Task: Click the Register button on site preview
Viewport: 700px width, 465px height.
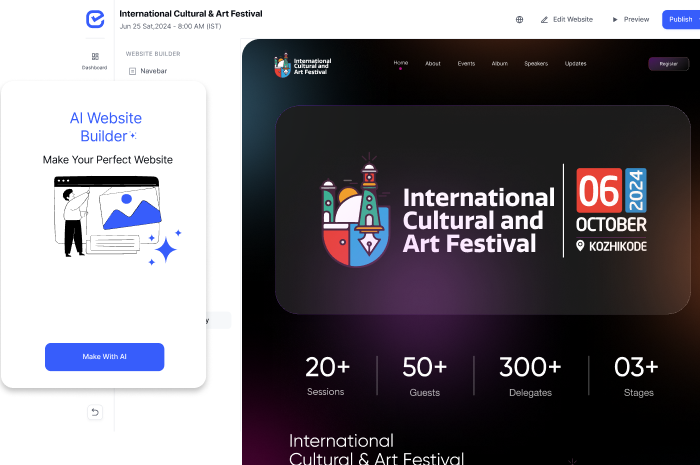Action: coord(668,64)
